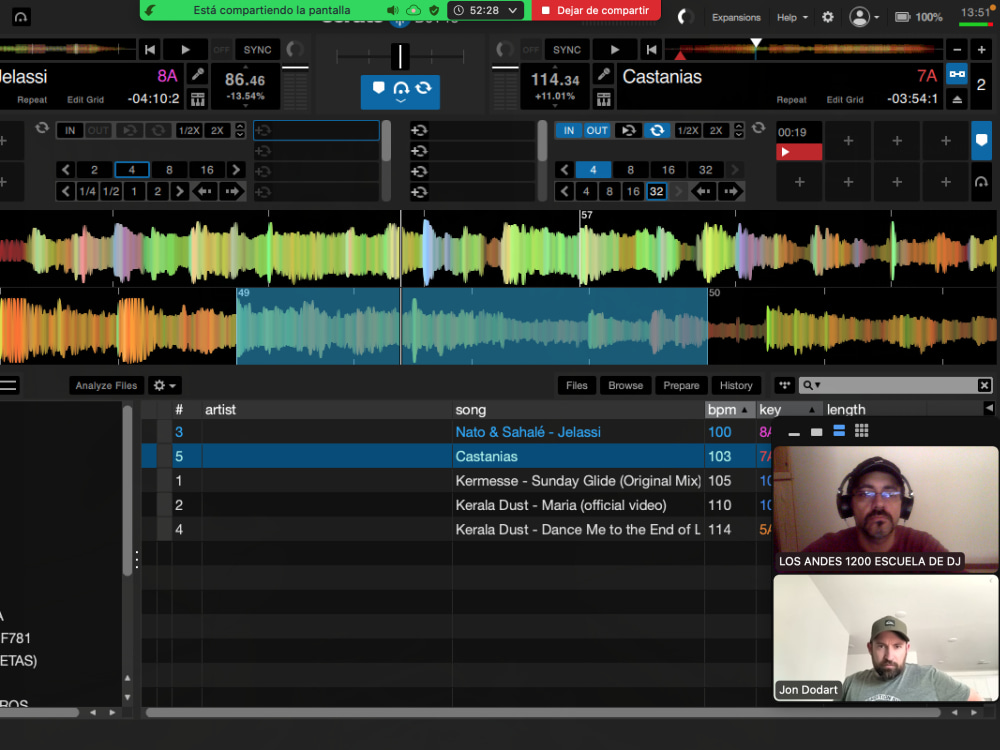The image size is (1000, 750).
Task: Click the reloop icon on right deck
Action: (629, 131)
